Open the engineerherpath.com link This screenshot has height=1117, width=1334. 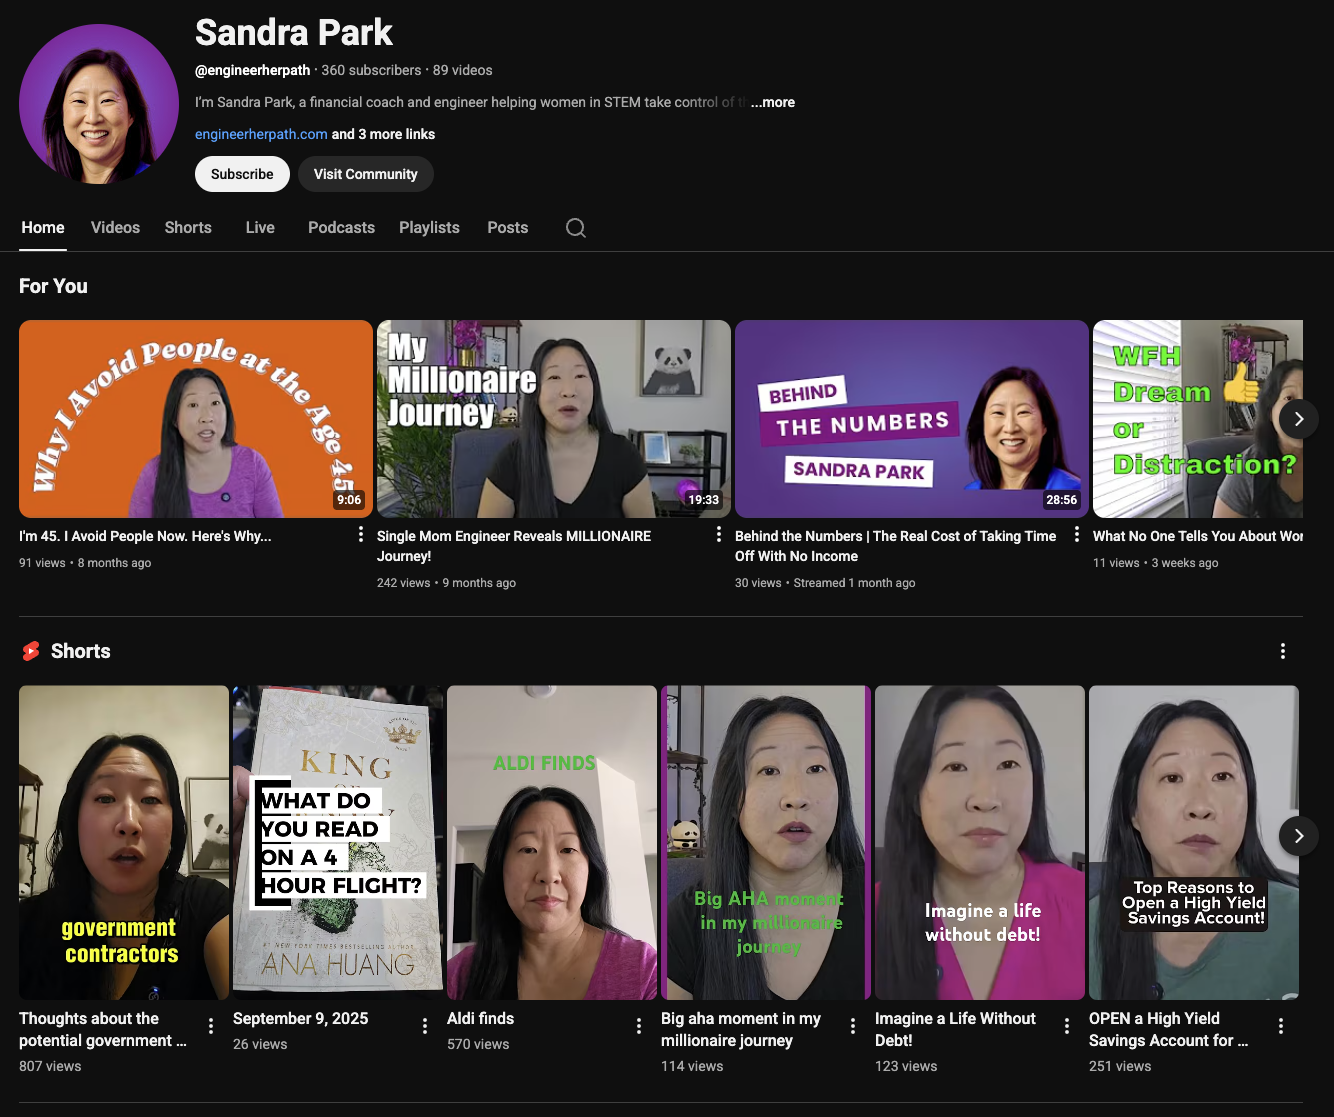261,134
